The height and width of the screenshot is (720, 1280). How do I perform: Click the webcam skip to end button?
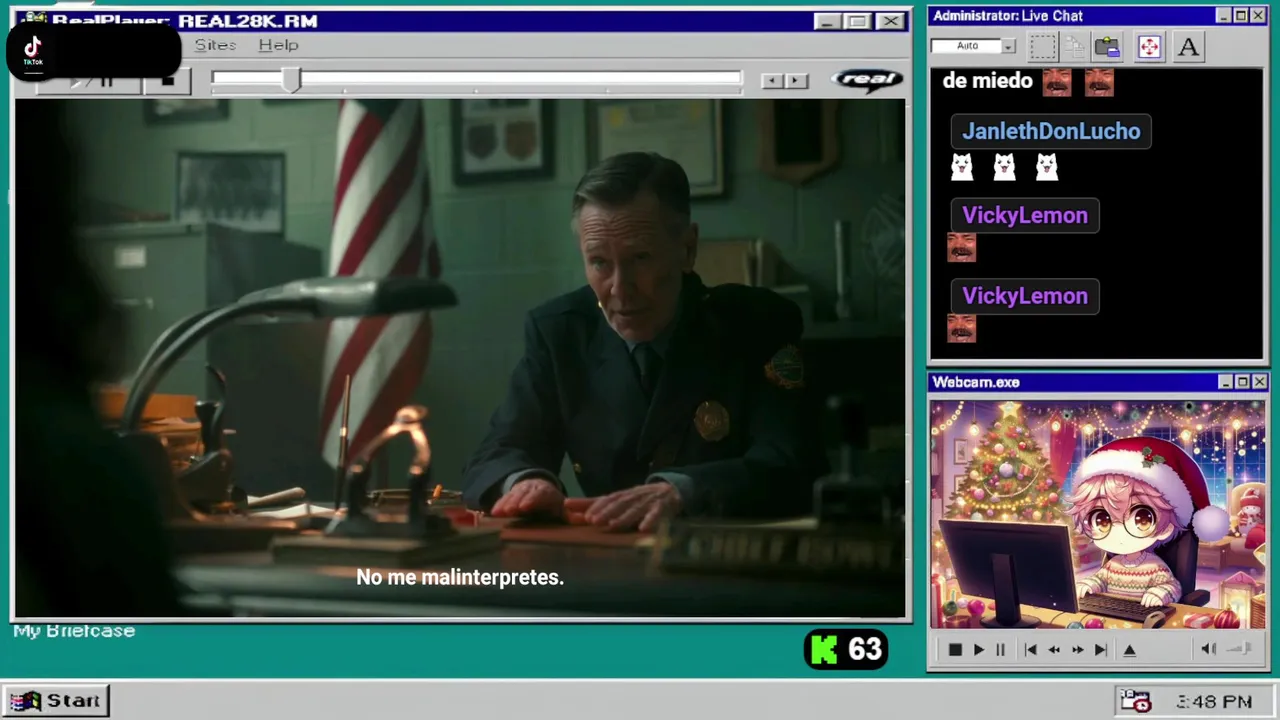click(1100, 650)
